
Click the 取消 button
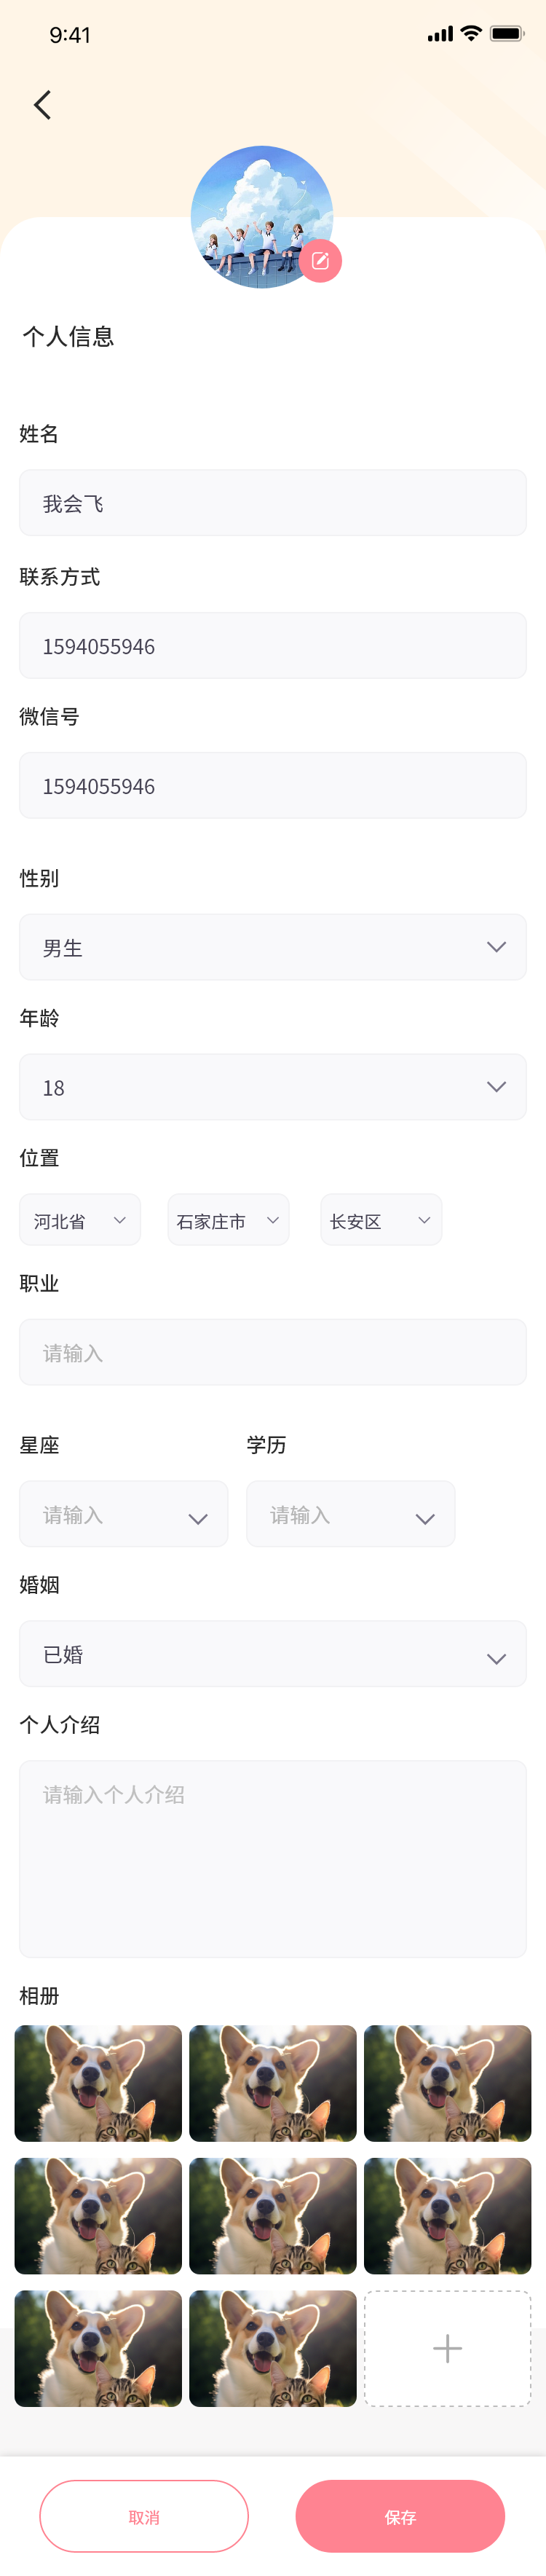(144, 2517)
